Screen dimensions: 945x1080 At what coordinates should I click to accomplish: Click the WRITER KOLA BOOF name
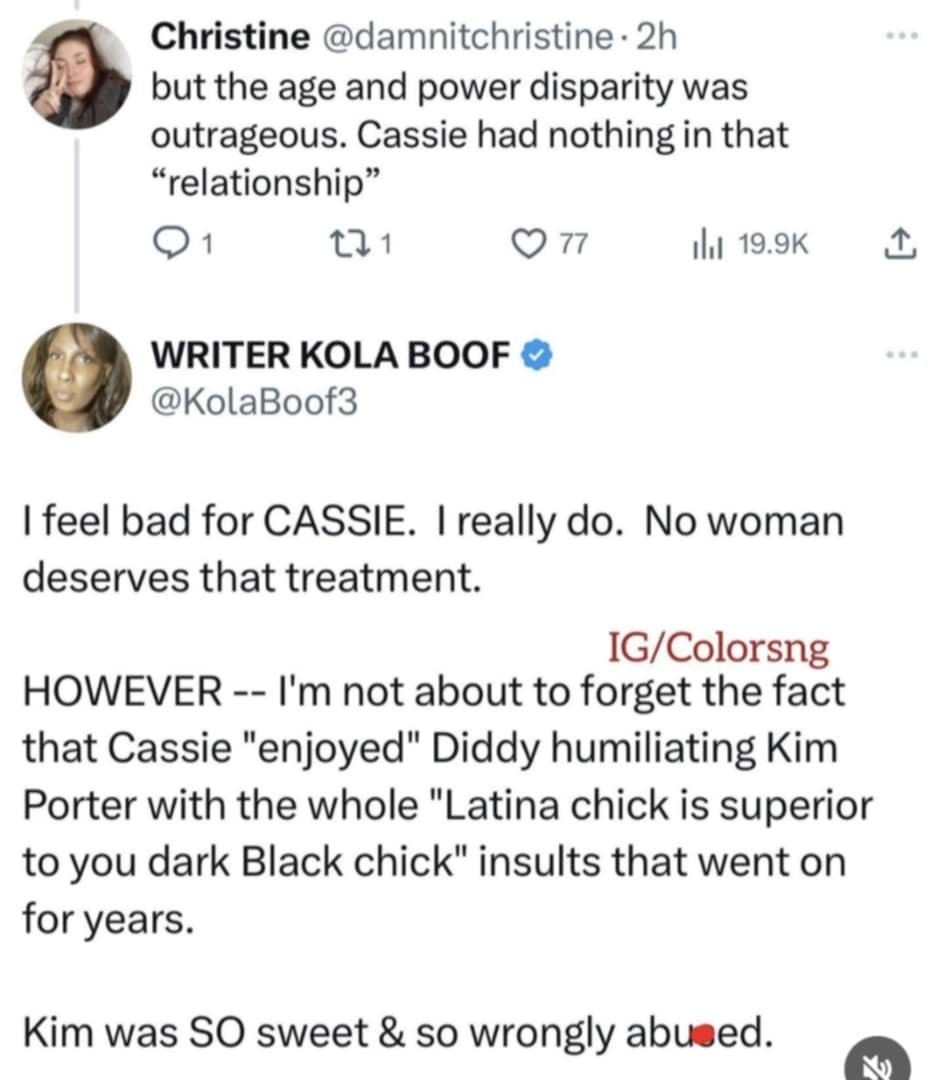331,354
